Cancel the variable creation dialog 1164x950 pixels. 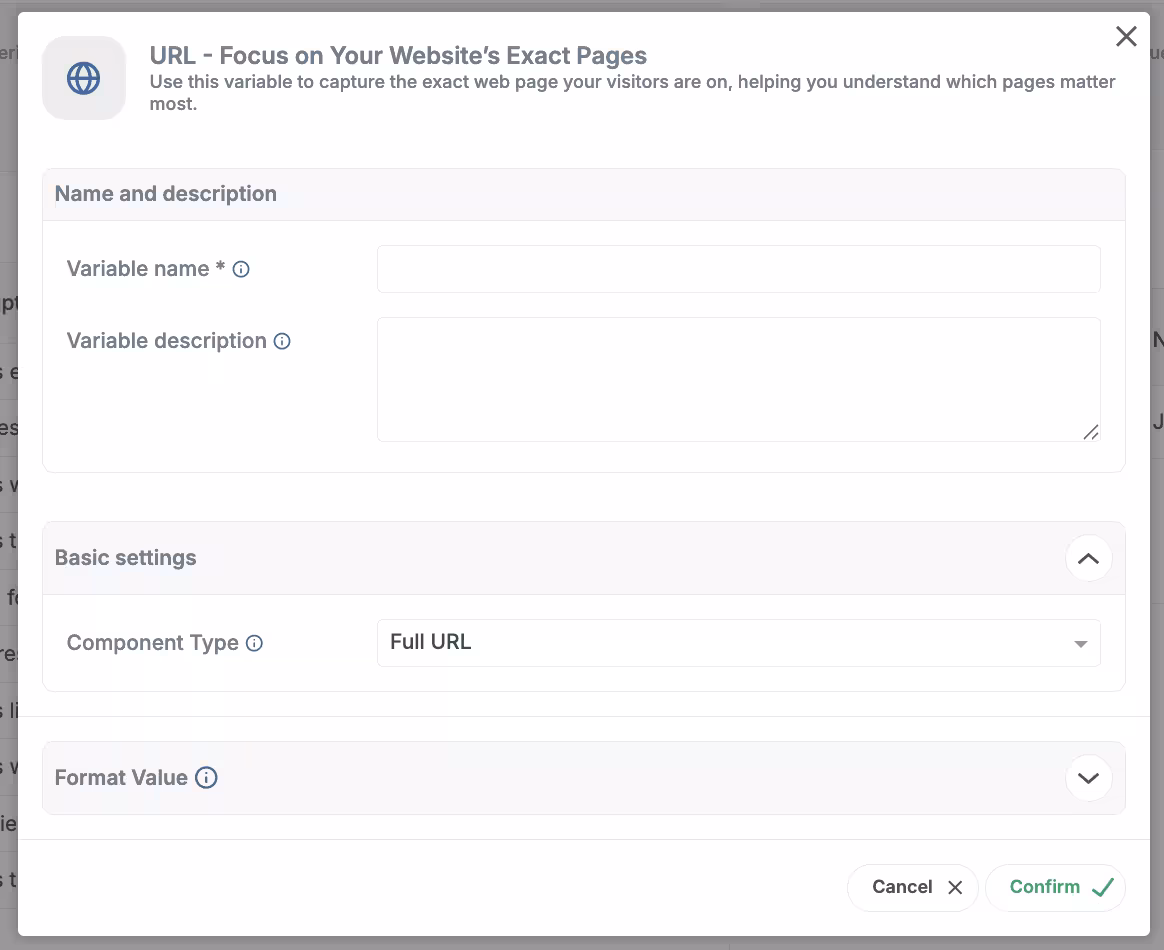click(x=912, y=887)
